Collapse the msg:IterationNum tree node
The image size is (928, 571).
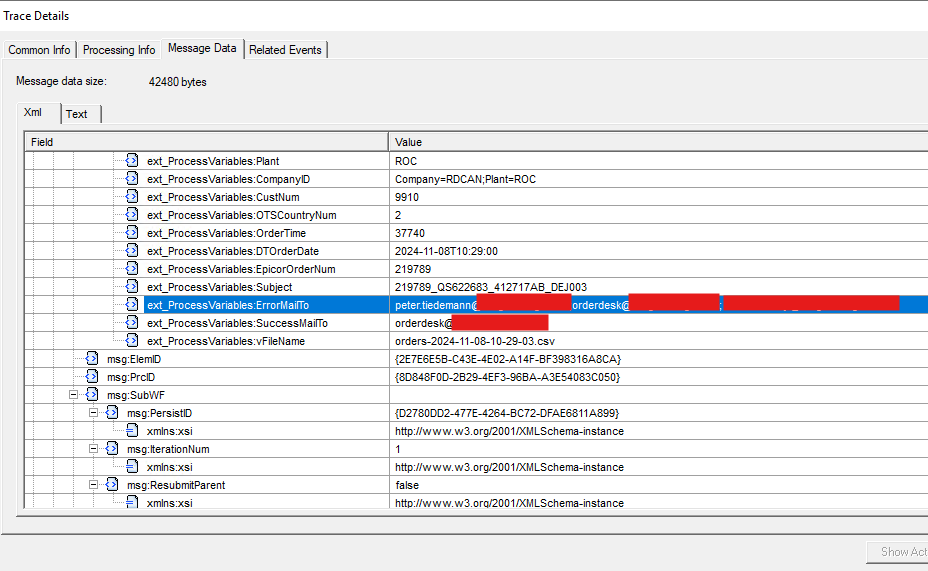pos(94,449)
